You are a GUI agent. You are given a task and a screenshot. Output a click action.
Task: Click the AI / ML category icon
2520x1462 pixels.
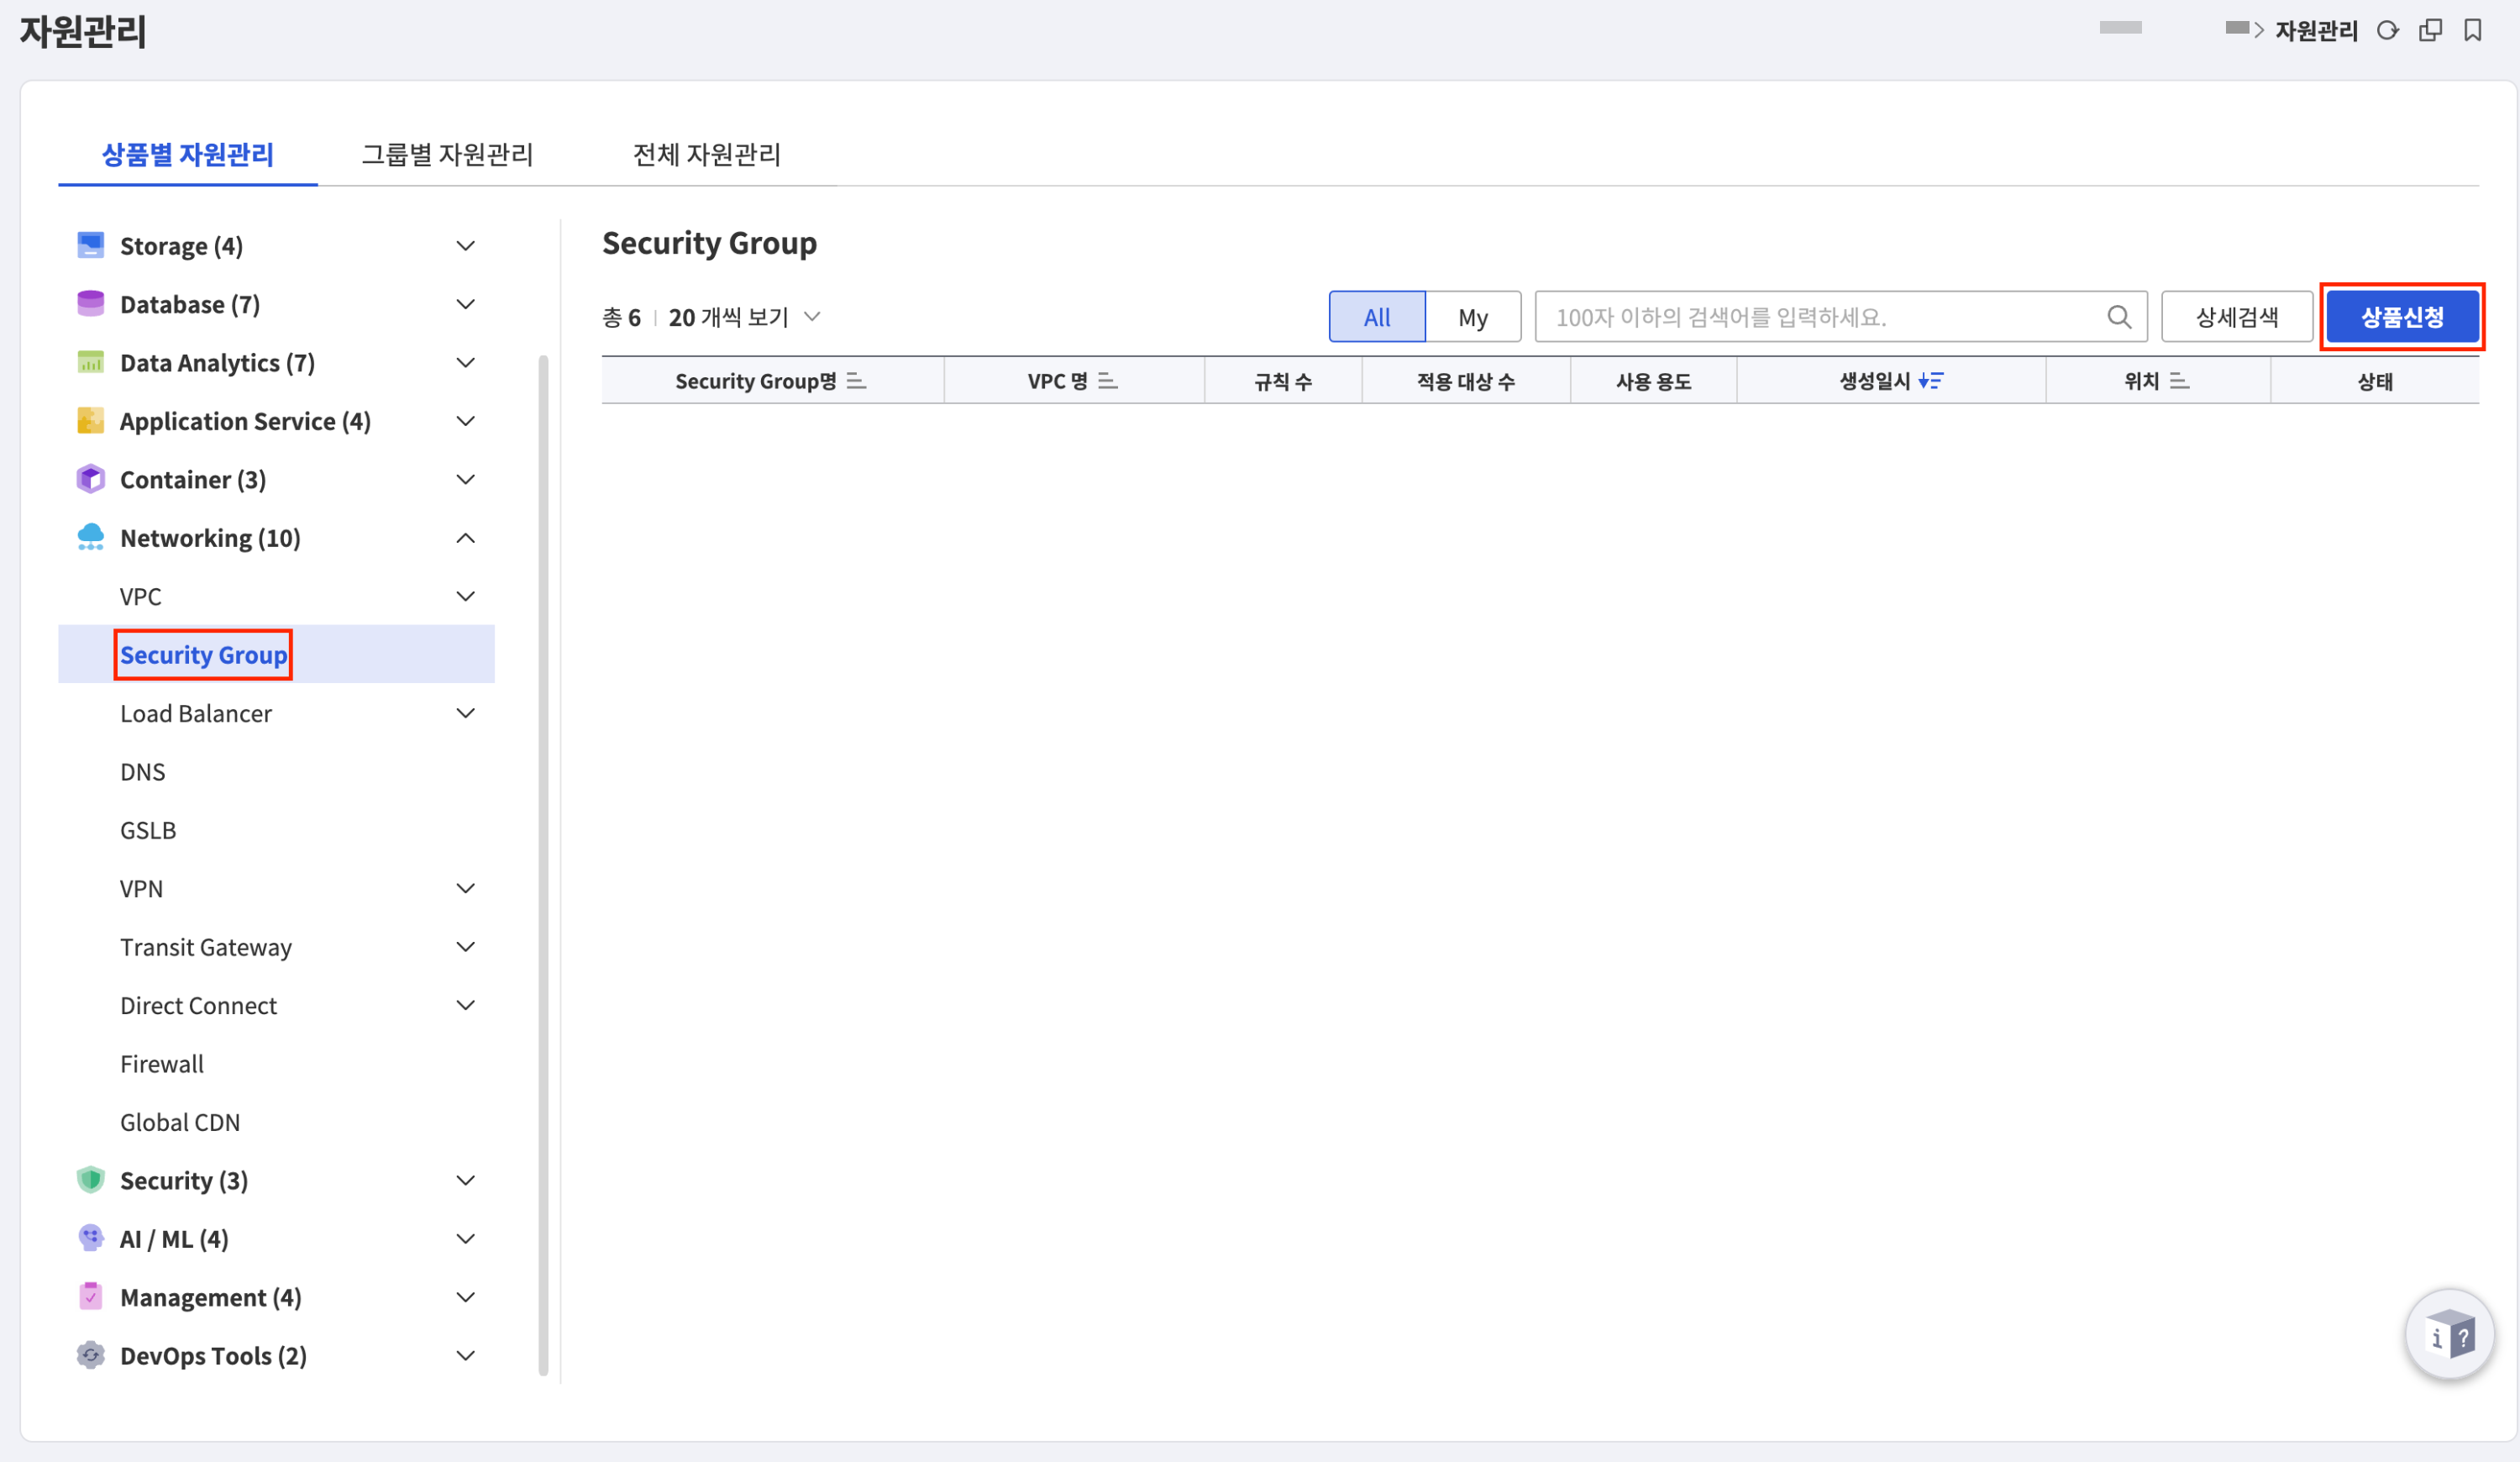[90, 1238]
